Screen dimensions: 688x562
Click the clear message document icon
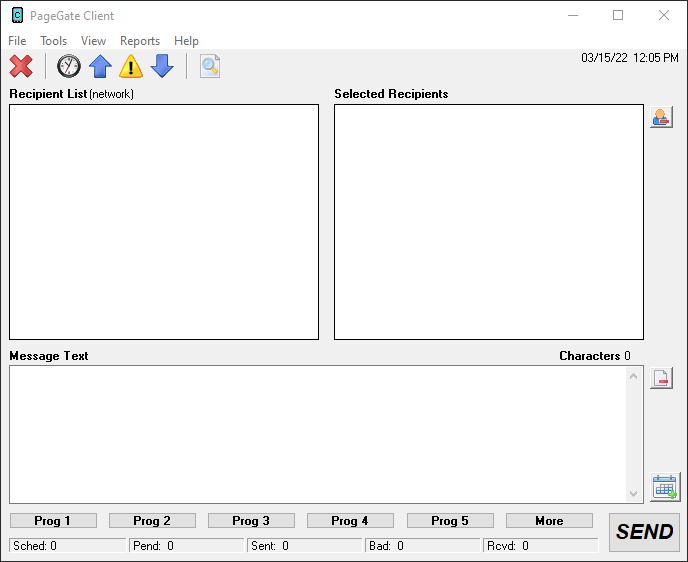(x=661, y=378)
